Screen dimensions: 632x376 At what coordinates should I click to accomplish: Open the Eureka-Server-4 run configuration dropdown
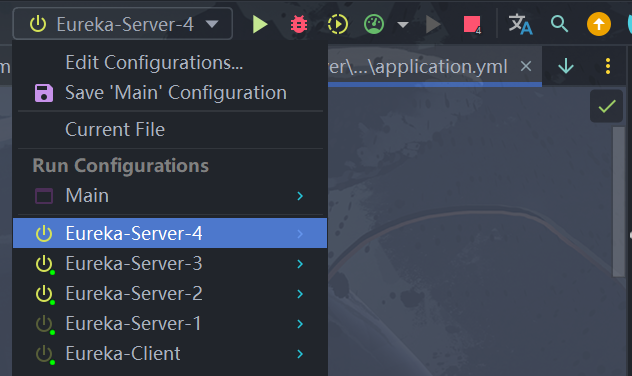click(x=123, y=24)
